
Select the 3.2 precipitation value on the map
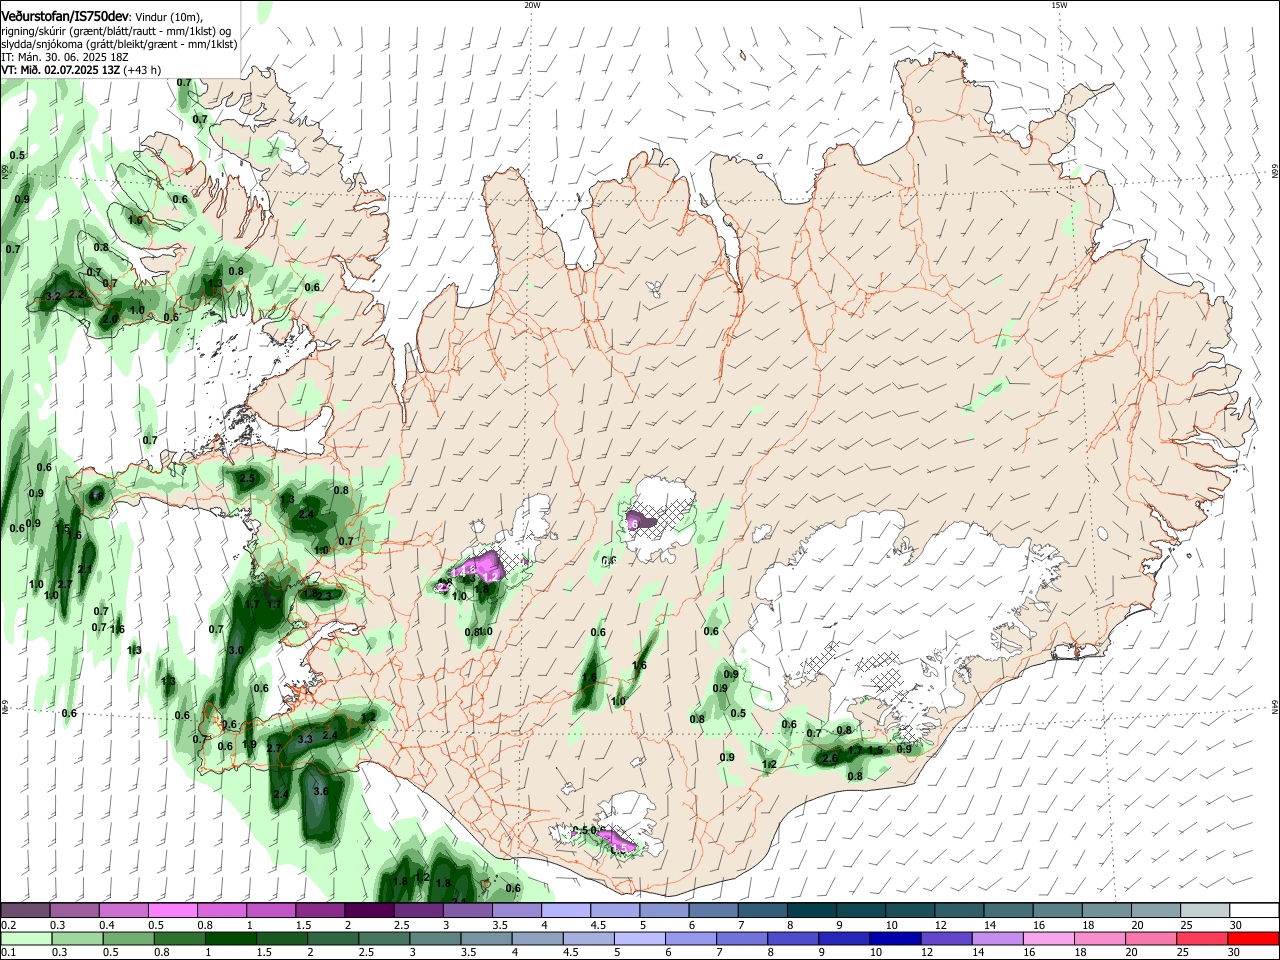[54, 296]
